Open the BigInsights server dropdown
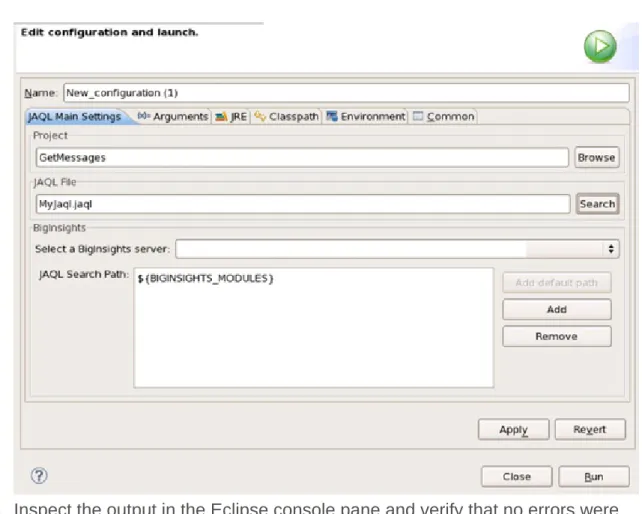 point(397,249)
